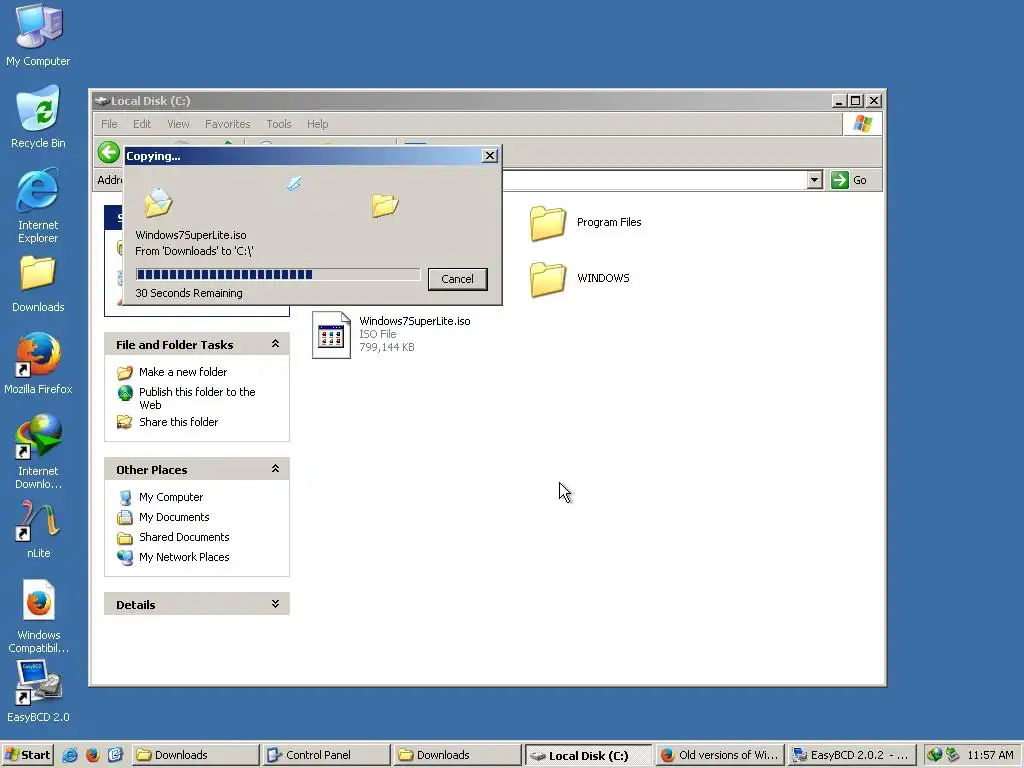
Task: Click the Share this folder icon
Action: coord(124,422)
